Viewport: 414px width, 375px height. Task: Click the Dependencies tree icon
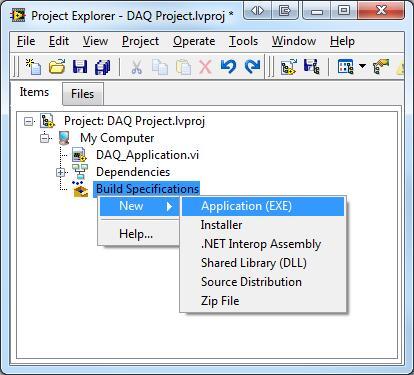[x=80, y=172]
